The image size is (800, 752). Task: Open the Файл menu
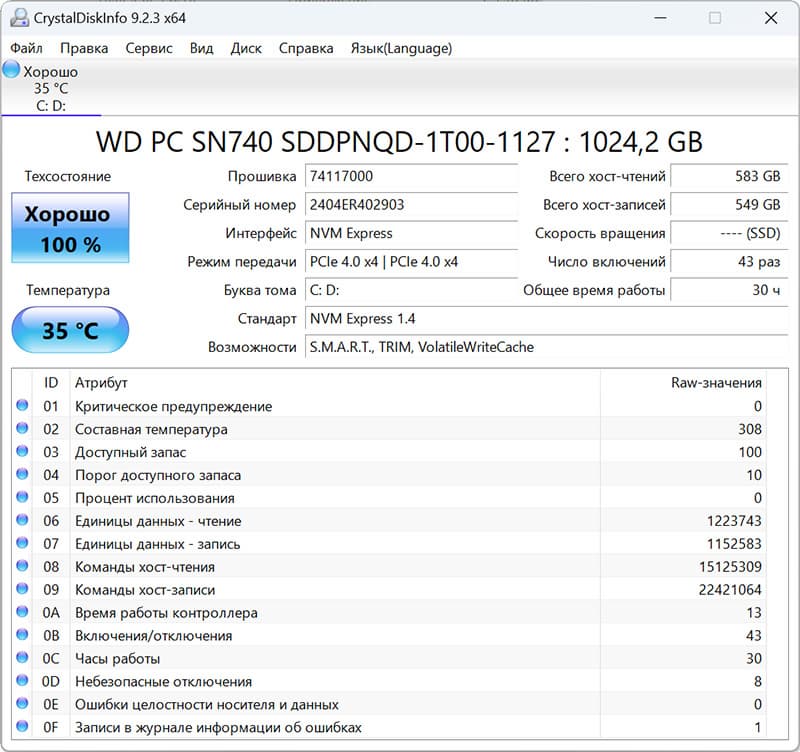pyautogui.click(x=27, y=48)
